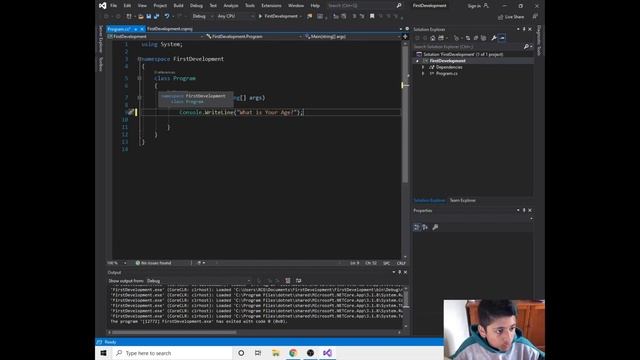Image resolution: width=640 pixels, height=360 pixels.
Task: Toggle Preview Selected Items in Solution Explorer toolbar
Action: [x=502, y=38]
